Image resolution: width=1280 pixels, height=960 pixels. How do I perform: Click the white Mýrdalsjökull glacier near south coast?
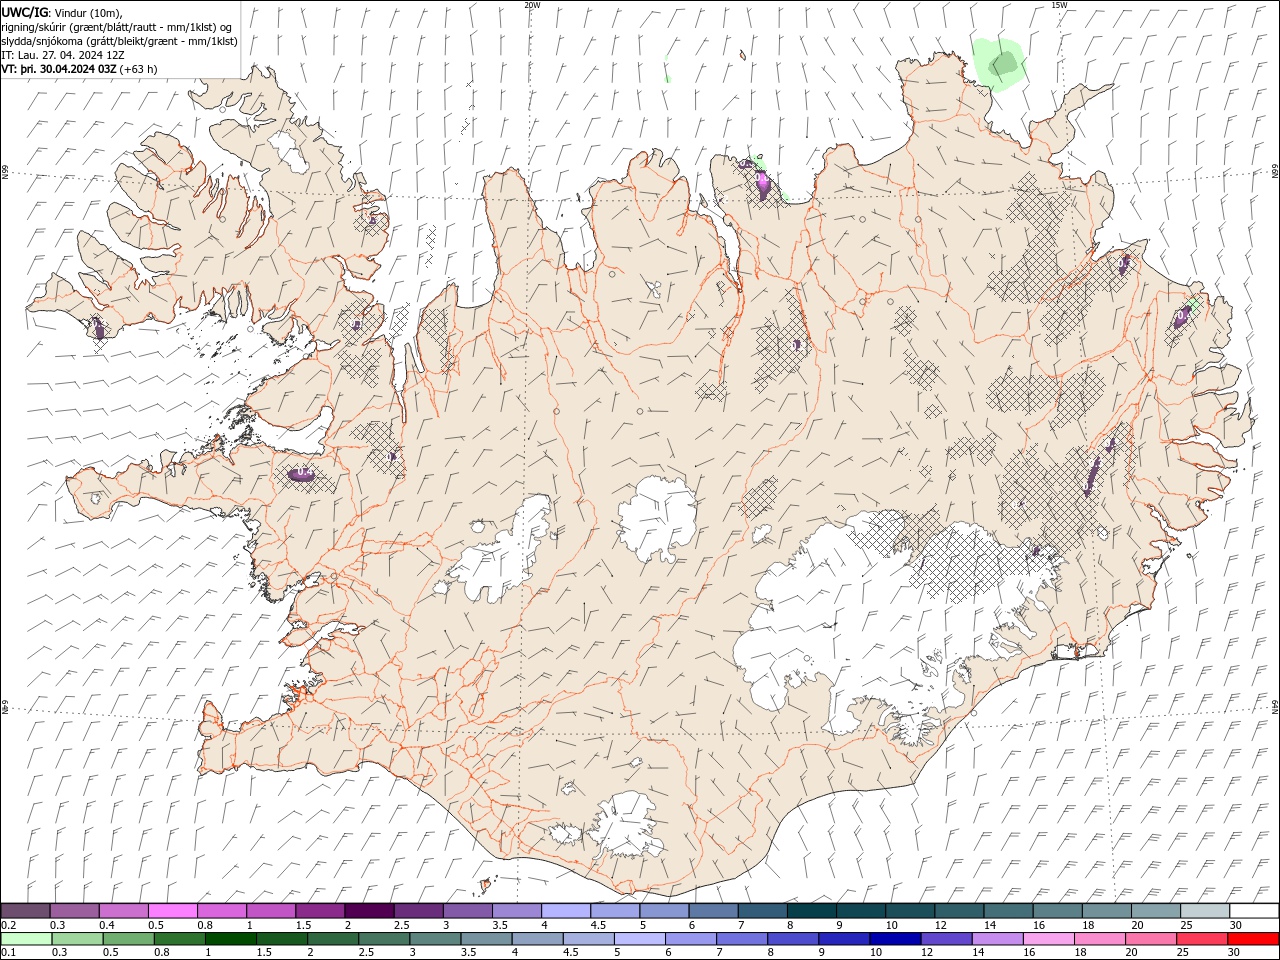point(625,823)
